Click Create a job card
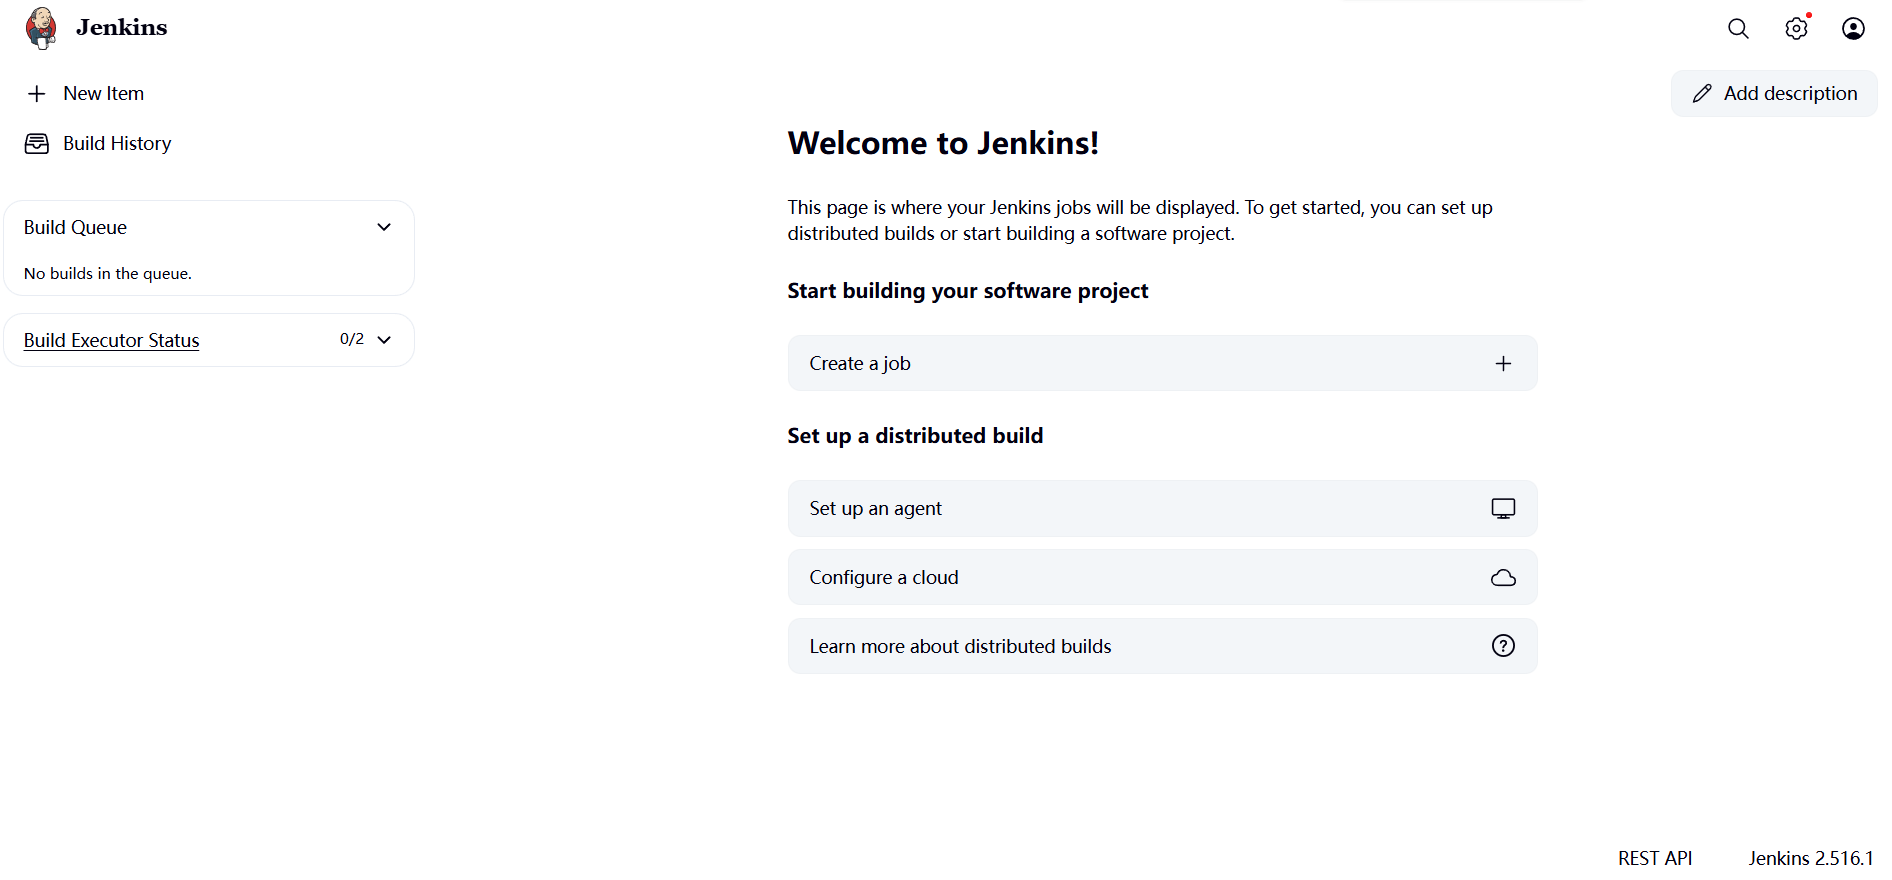 (x=1162, y=364)
